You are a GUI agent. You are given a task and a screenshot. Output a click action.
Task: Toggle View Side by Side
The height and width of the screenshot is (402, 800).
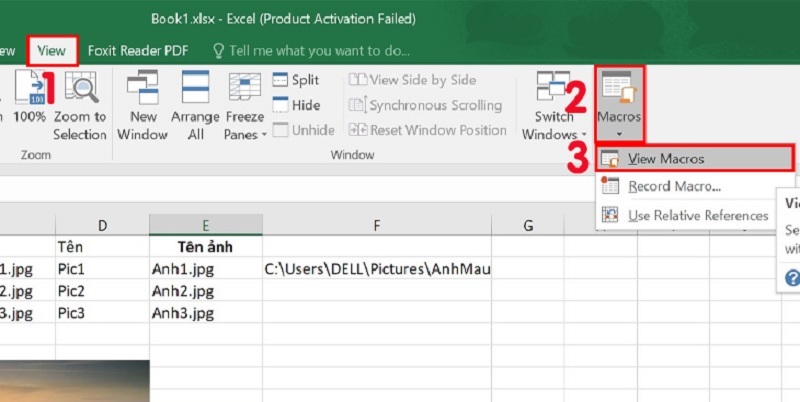coord(418,80)
